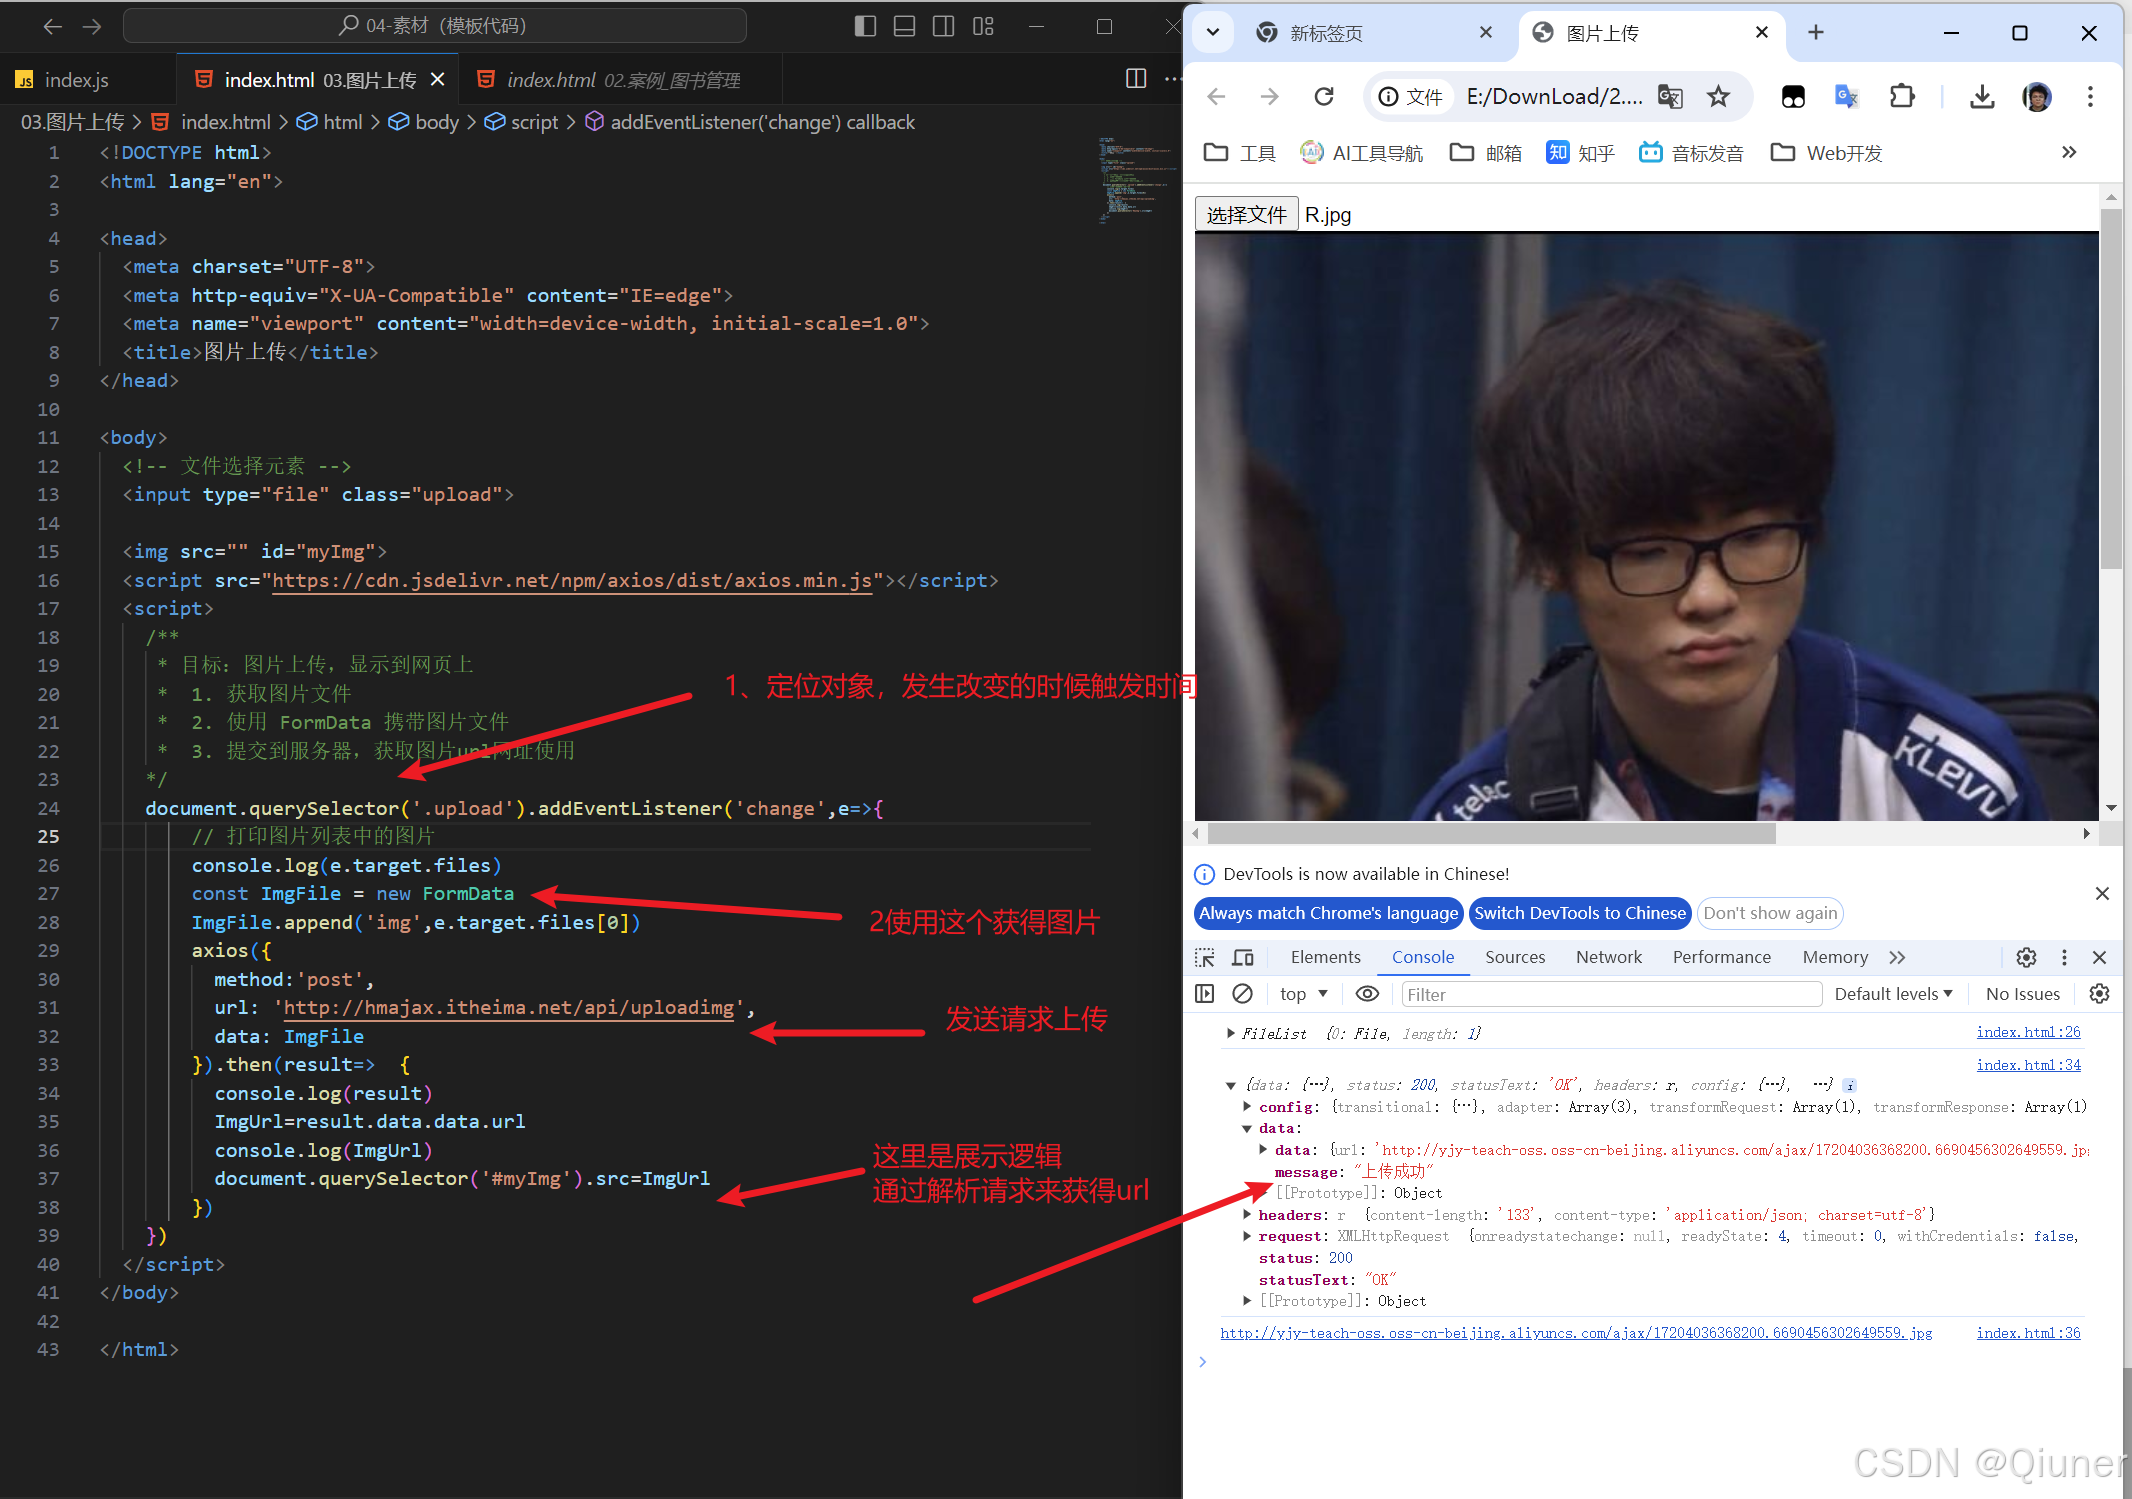The image size is (2132, 1499).
Task: Open editor More Actions ellipsis menu
Action: point(1172,79)
